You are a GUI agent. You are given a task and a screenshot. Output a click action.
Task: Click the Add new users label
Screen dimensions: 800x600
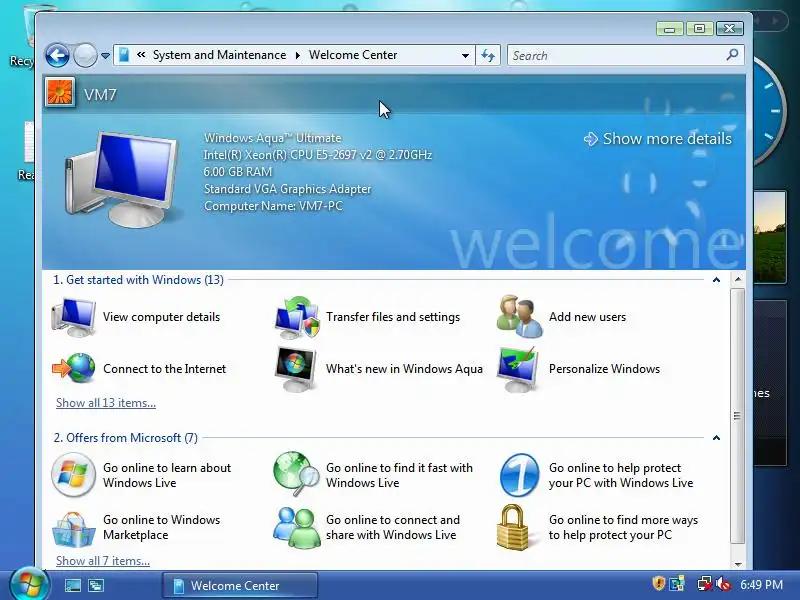click(x=587, y=317)
